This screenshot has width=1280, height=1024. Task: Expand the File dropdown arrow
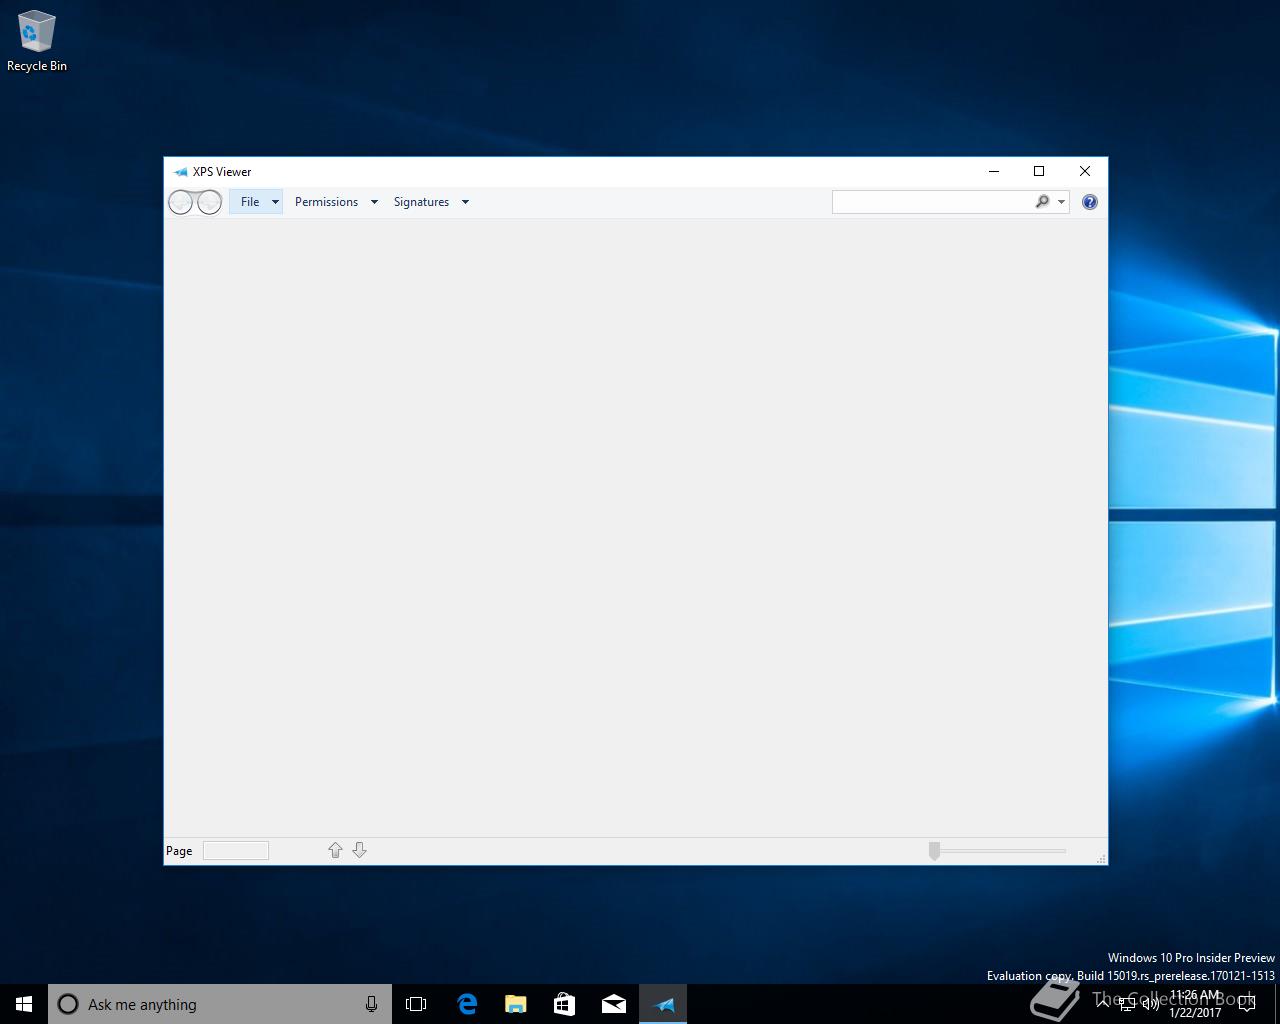click(x=275, y=202)
